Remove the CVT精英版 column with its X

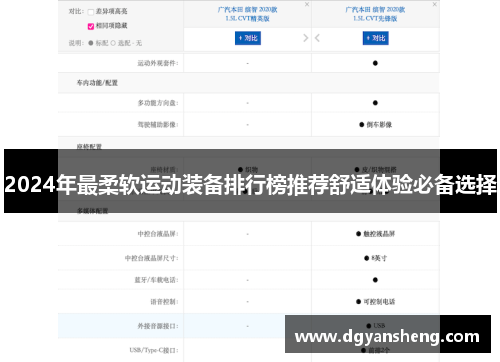click(x=307, y=4)
